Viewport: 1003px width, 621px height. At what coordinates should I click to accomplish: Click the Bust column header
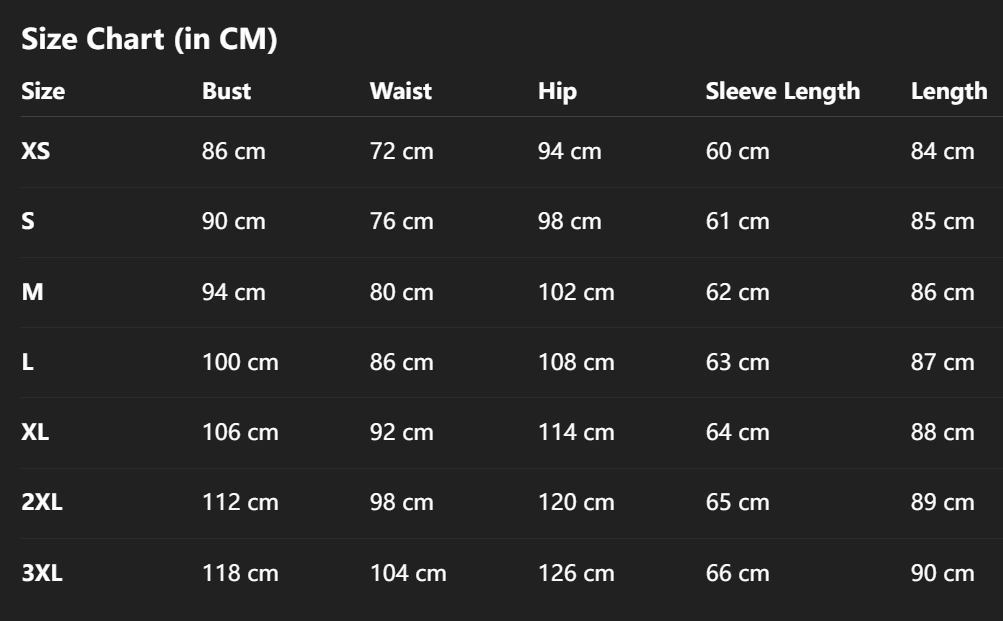[226, 91]
